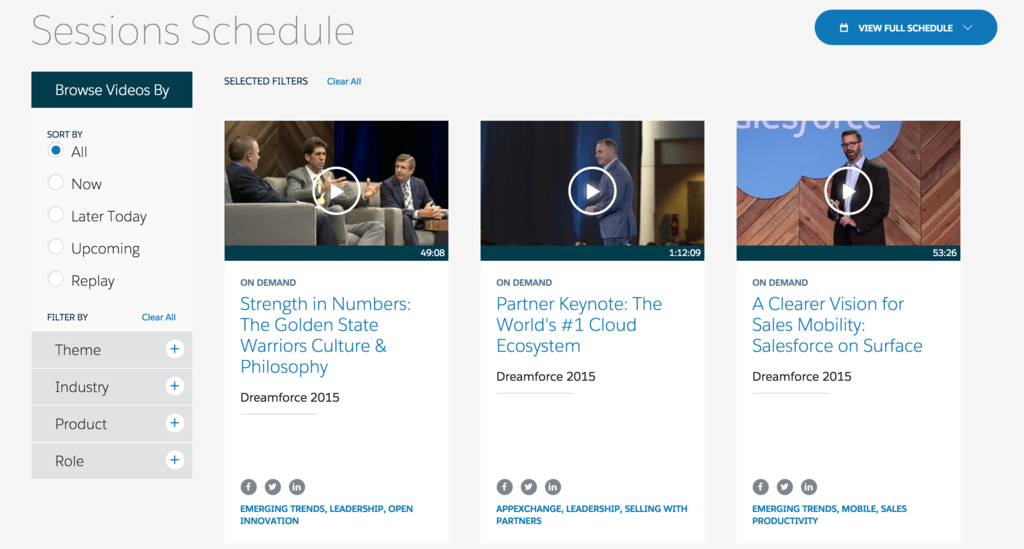The height and width of the screenshot is (549, 1024).
Task: Share Partner Keynote on Facebook
Action: click(x=504, y=486)
